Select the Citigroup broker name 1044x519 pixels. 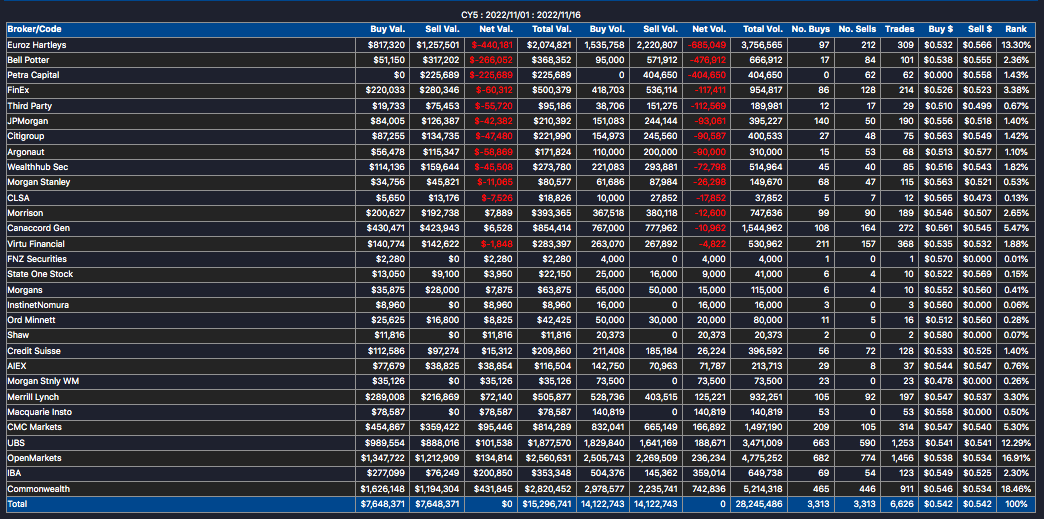click(x=26, y=136)
